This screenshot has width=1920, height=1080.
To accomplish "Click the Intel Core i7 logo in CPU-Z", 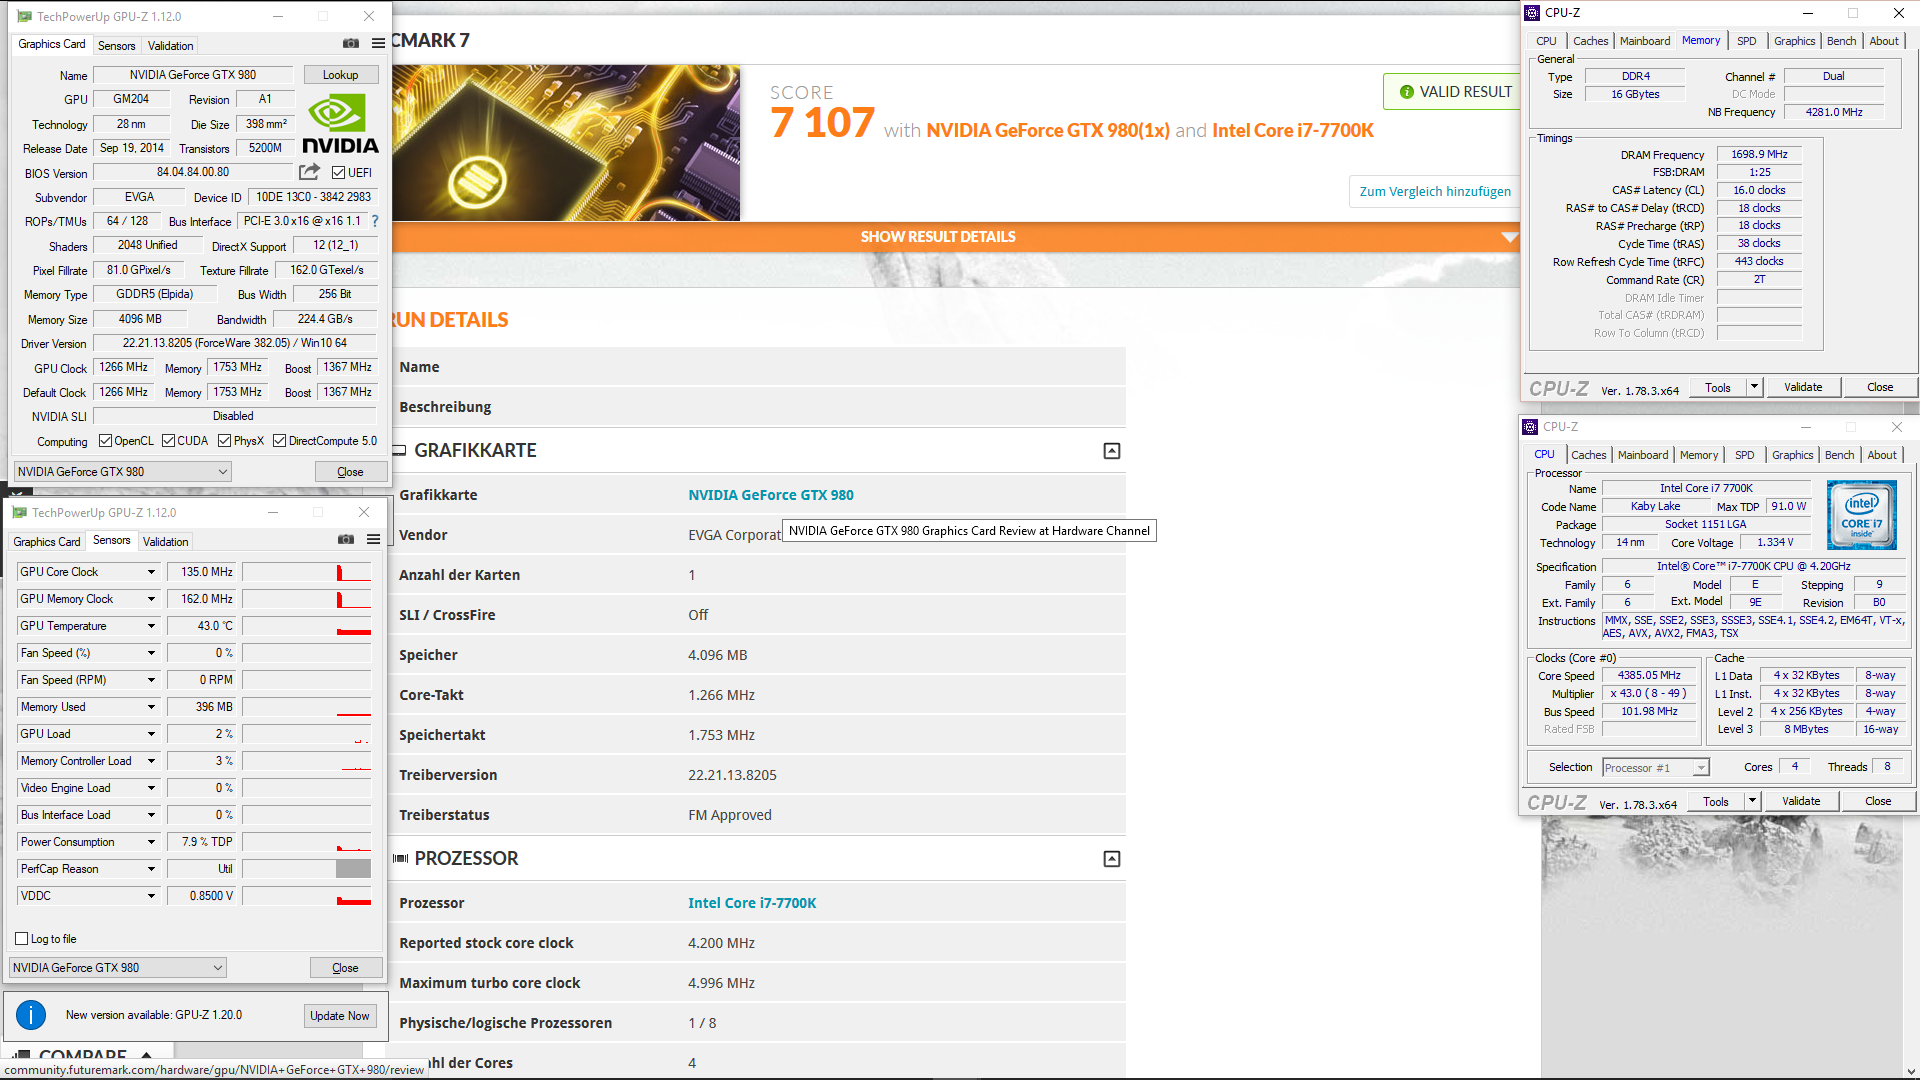I will pyautogui.click(x=1861, y=515).
